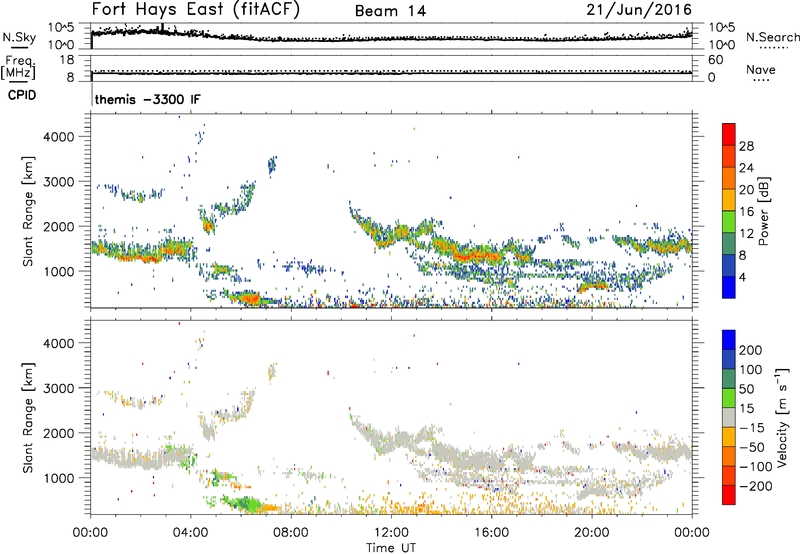The width and height of the screenshot is (800, 554).
Task: Click the "3000" tick on power panel
Action: pyautogui.click(x=58, y=182)
